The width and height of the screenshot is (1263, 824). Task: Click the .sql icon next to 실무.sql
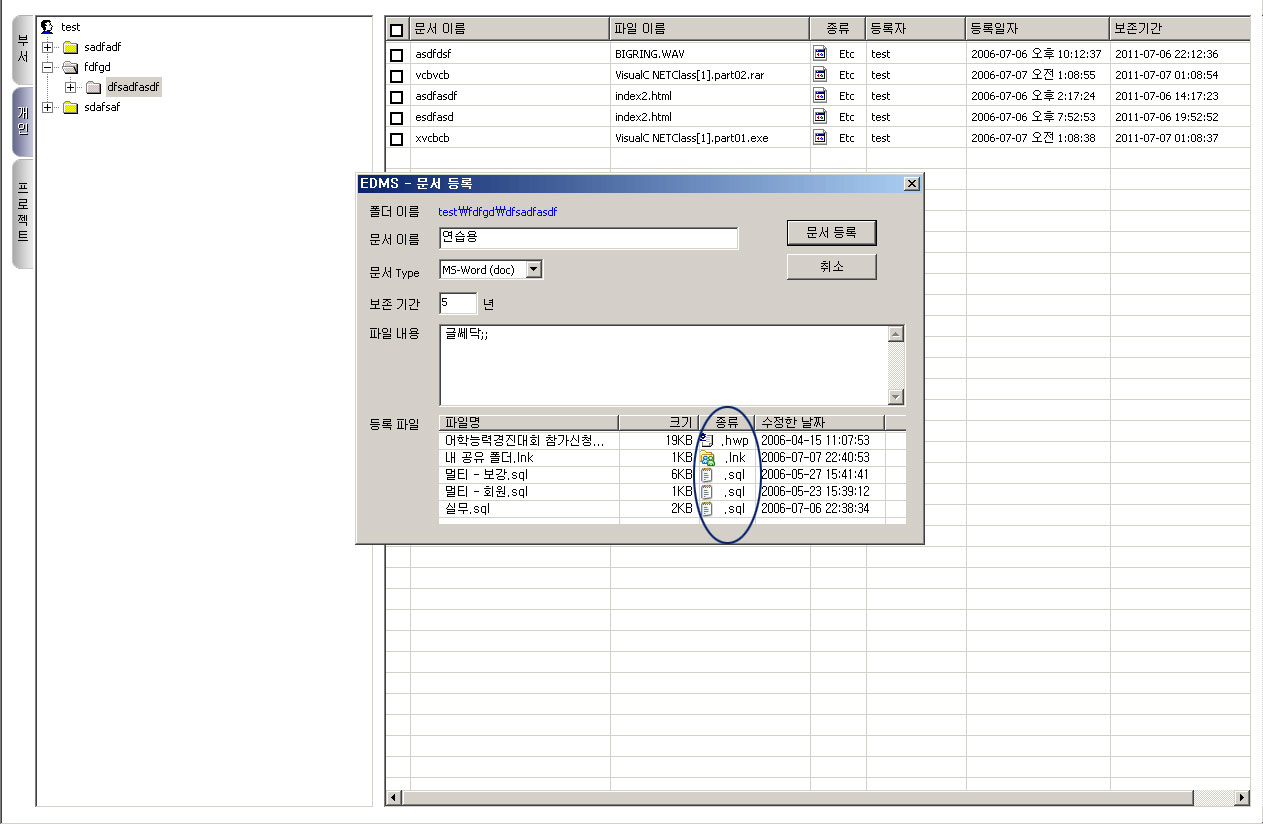[x=707, y=508]
